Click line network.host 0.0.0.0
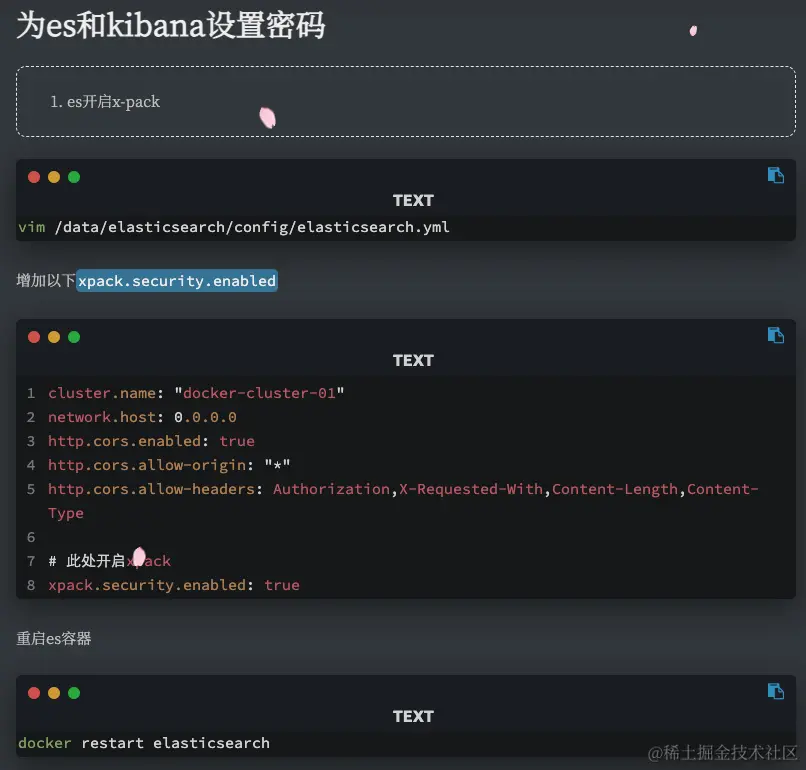The height and width of the screenshot is (770, 806). point(142,417)
